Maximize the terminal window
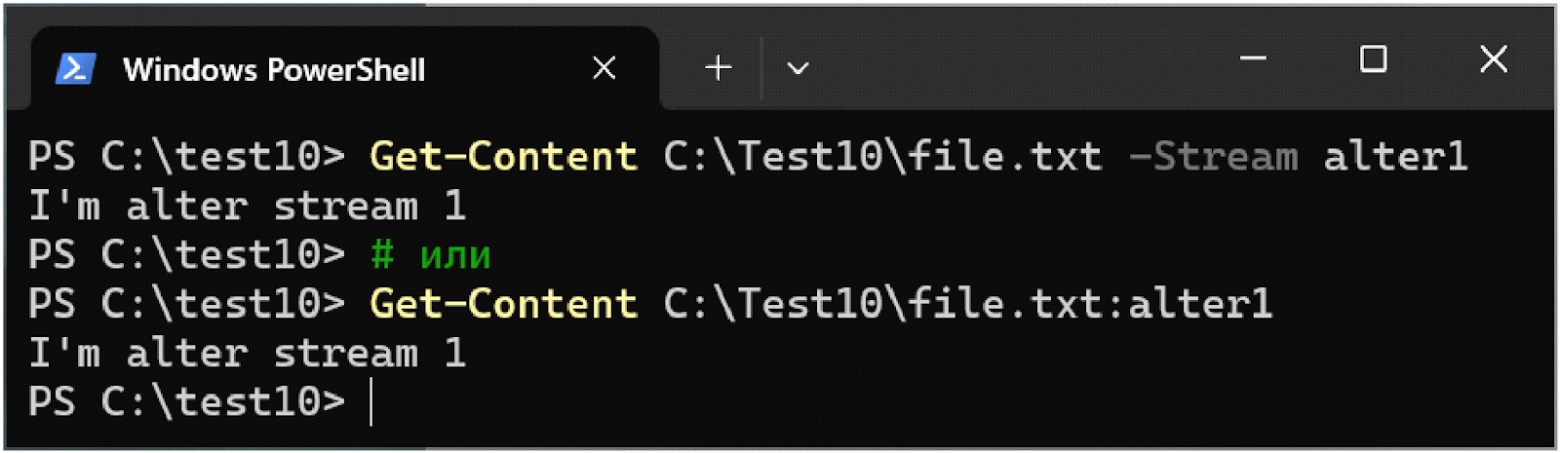 click(1373, 60)
